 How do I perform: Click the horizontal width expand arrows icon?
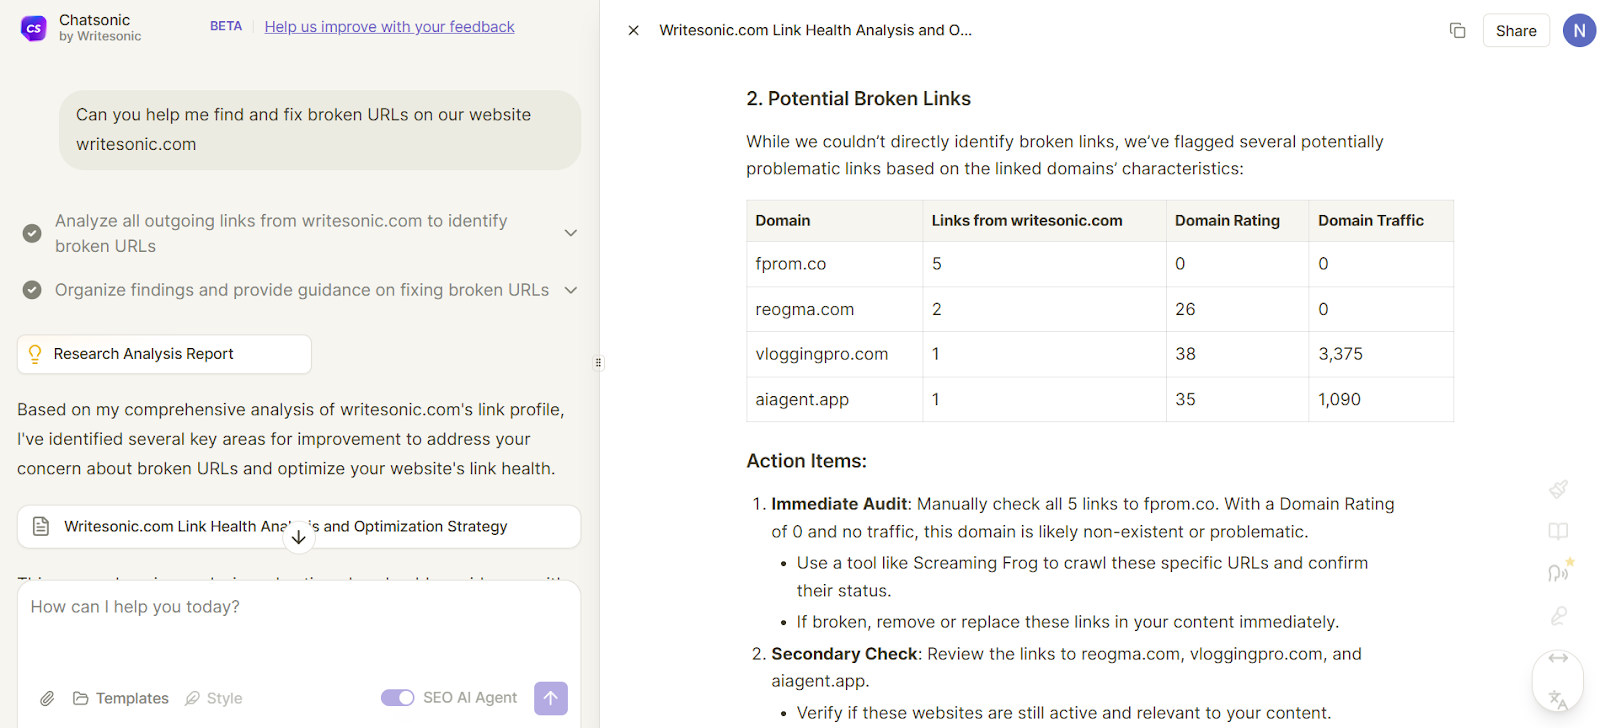coord(1558,658)
